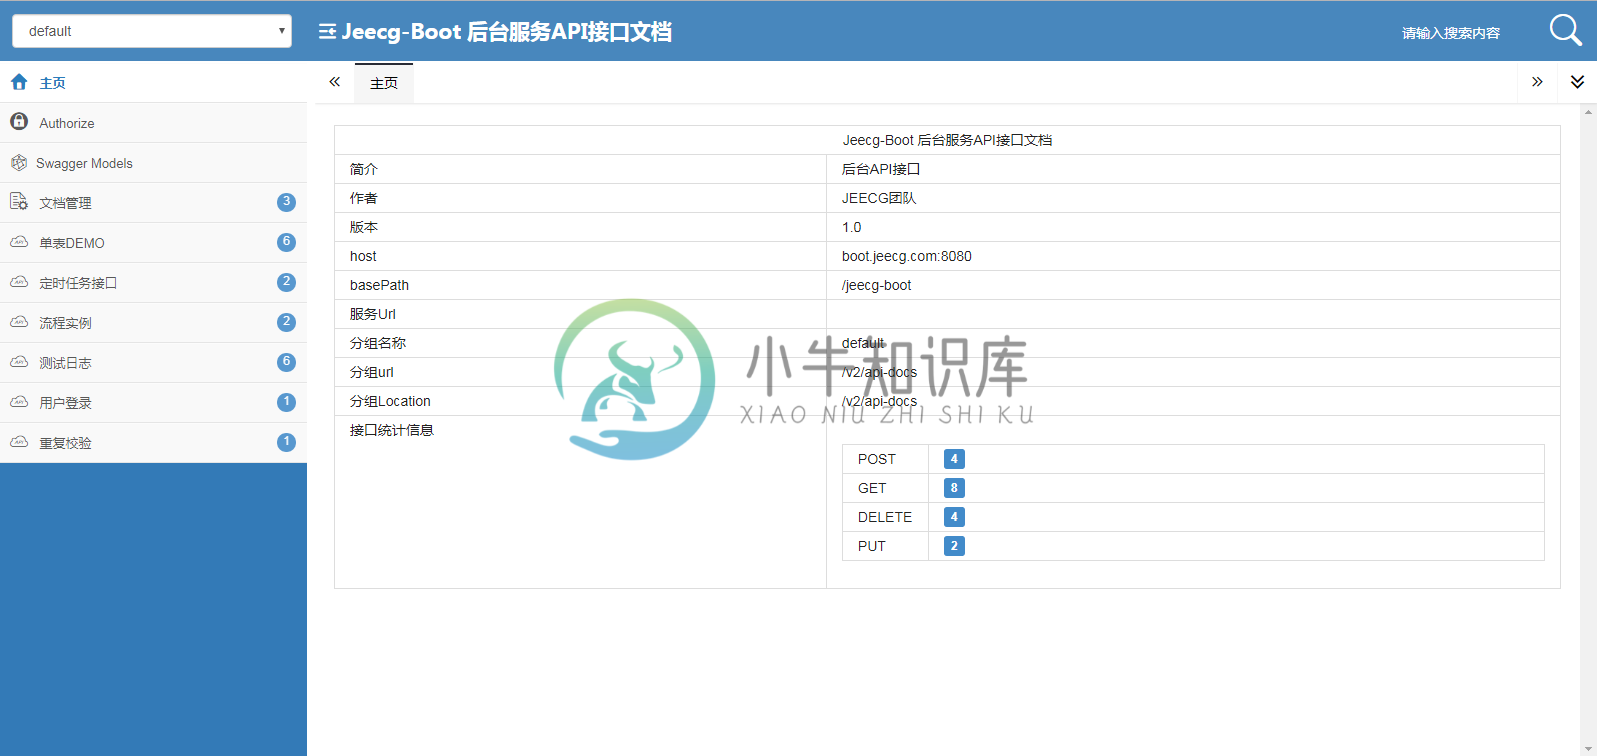The image size is (1597, 756).
Task: Click the 文档管理 document icon
Action: [19, 202]
